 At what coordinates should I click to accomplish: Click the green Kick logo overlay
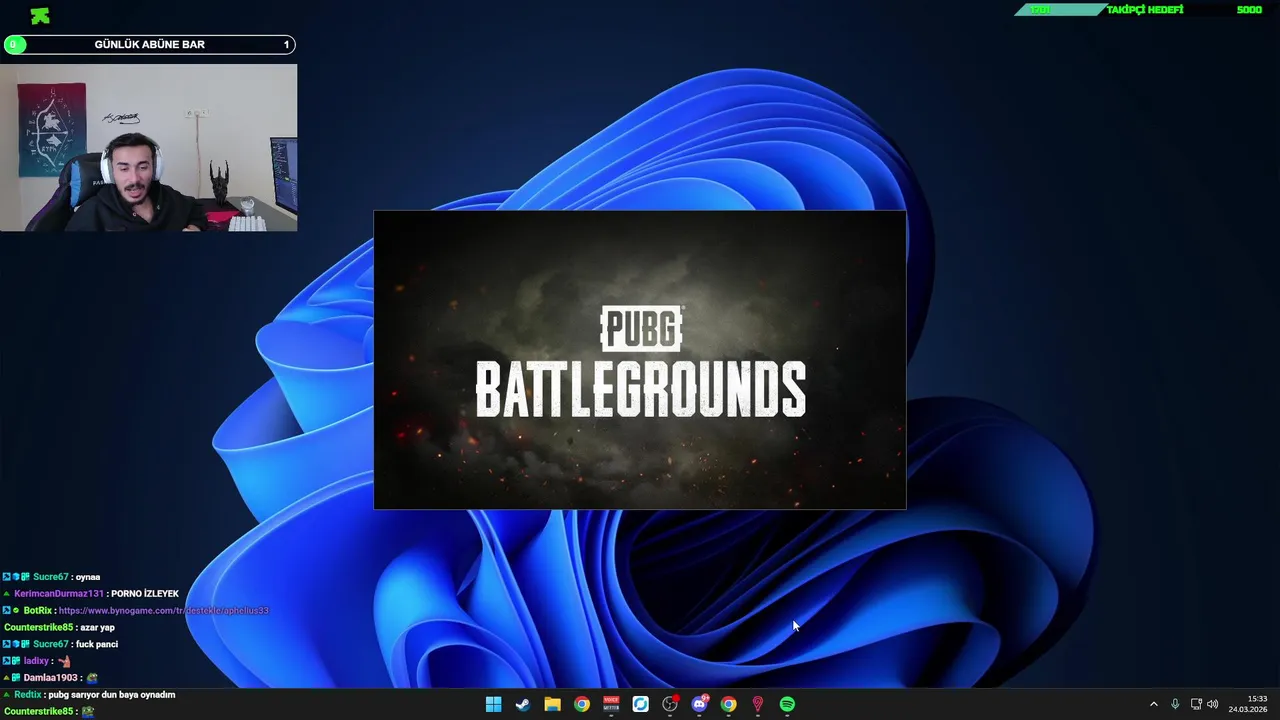point(40,16)
